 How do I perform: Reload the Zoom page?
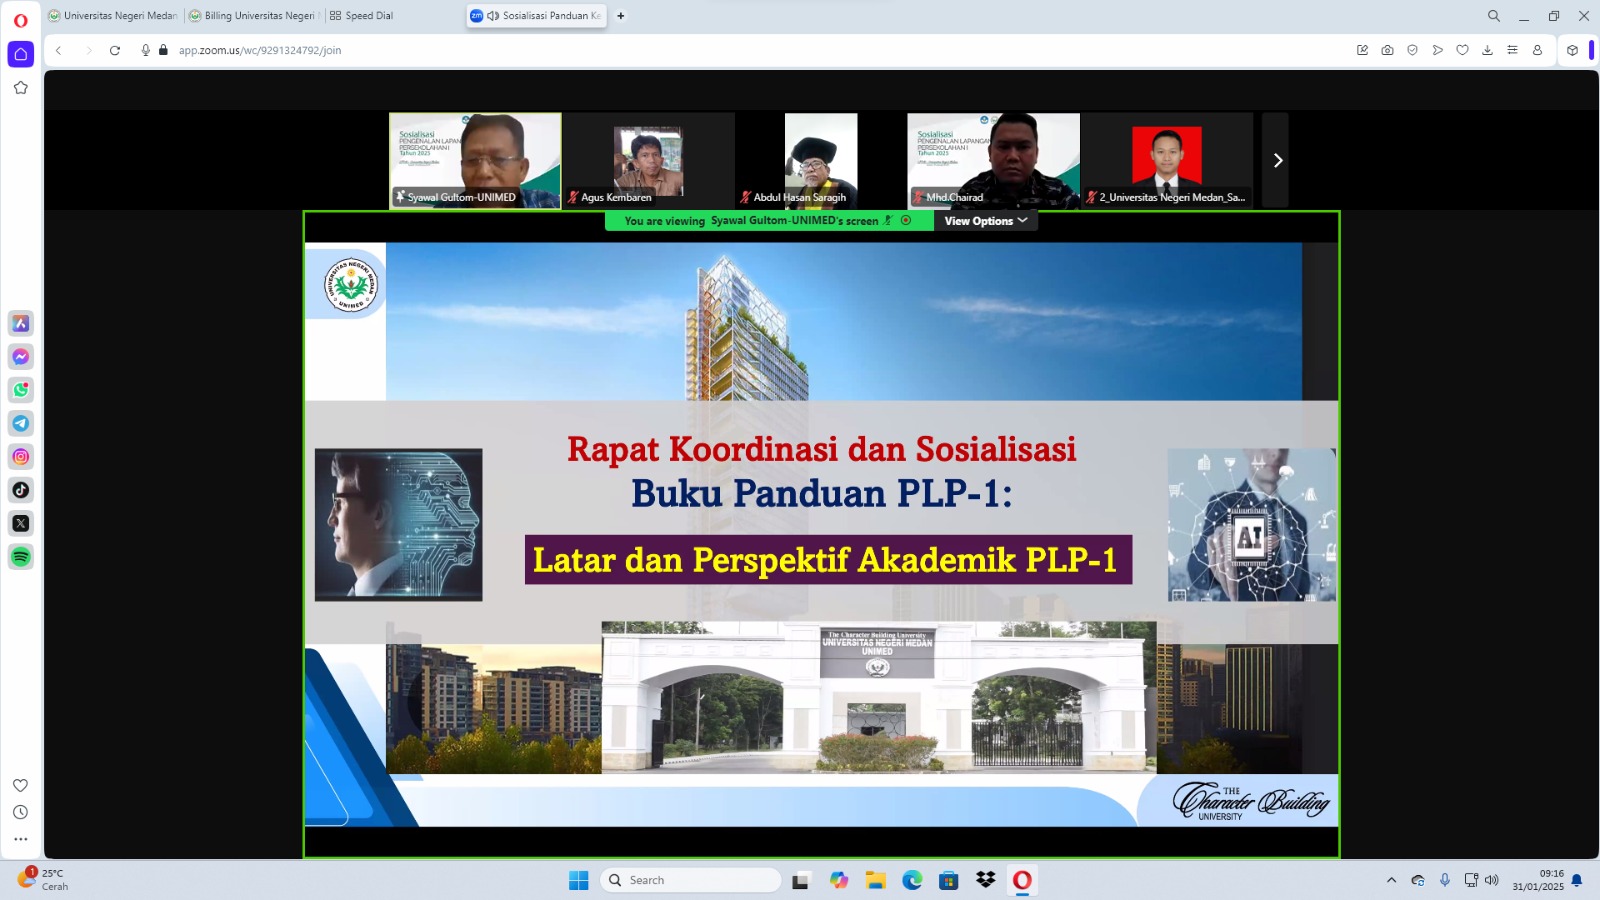pos(115,50)
